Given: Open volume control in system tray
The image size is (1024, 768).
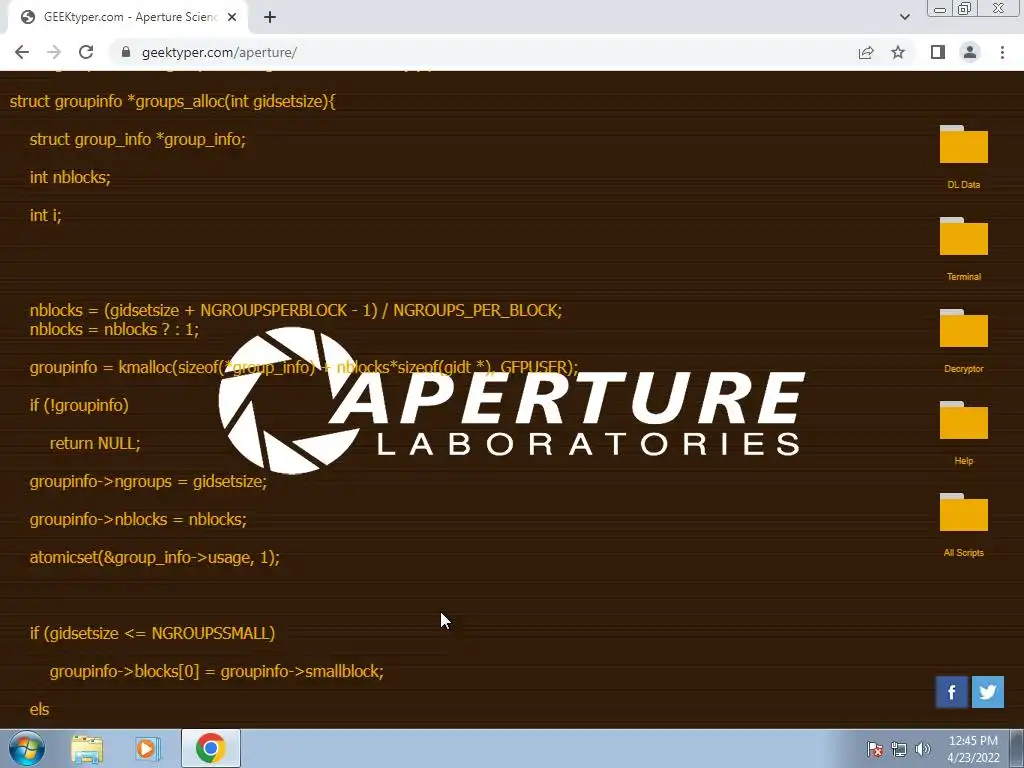Looking at the screenshot, I should pyautogui.click(x=922, y=749).
